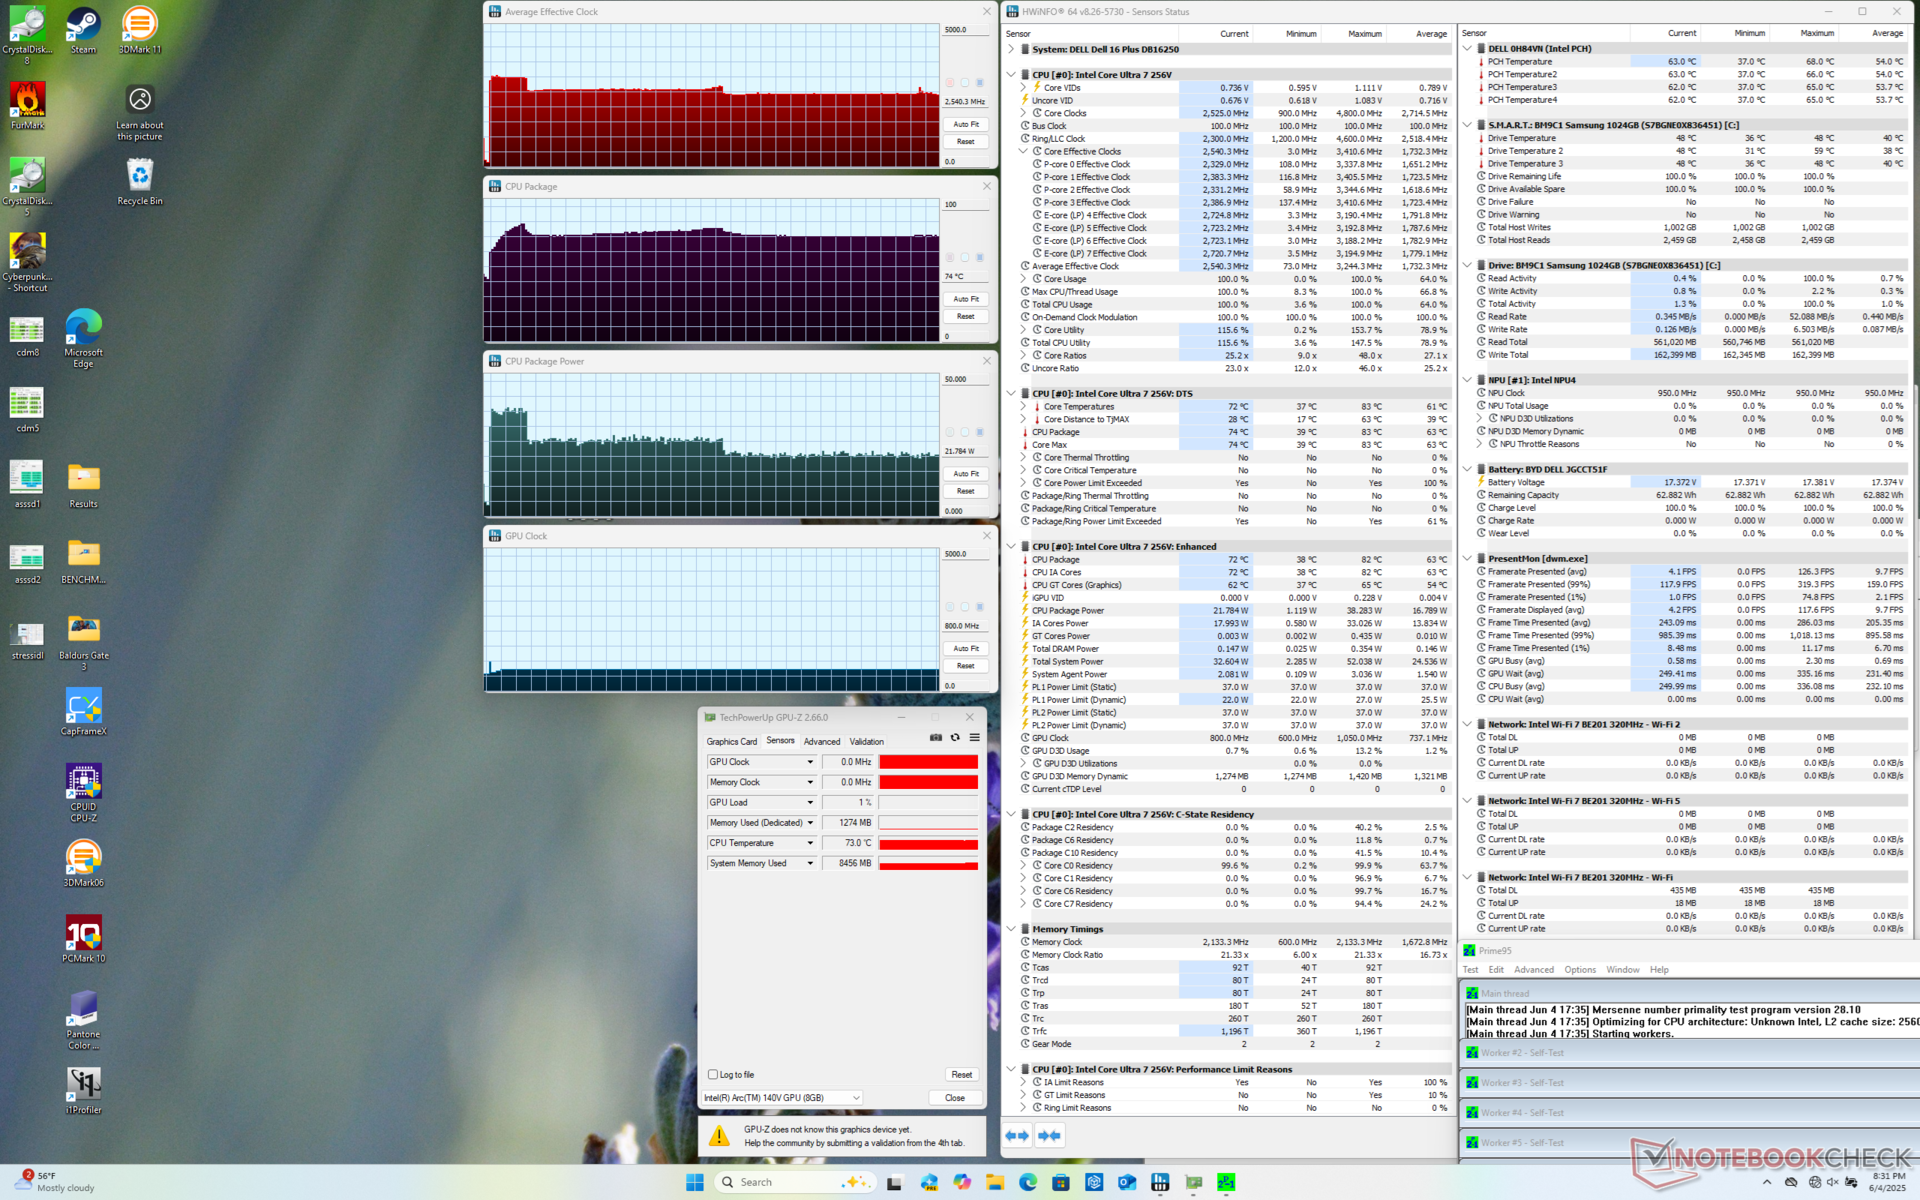This screenshot has width=1920, height=1200.
Task: Click pink color swatch in Average Effective Clock
Action: (949, 83)
